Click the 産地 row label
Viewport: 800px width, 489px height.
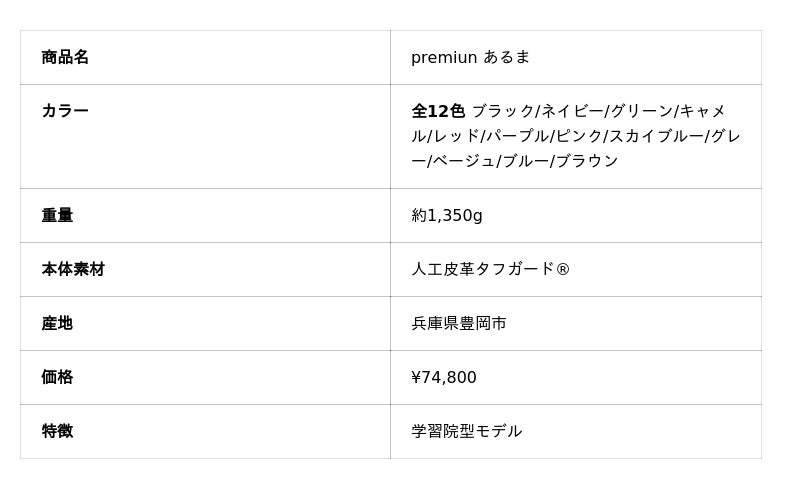click(x=57, y=323)
